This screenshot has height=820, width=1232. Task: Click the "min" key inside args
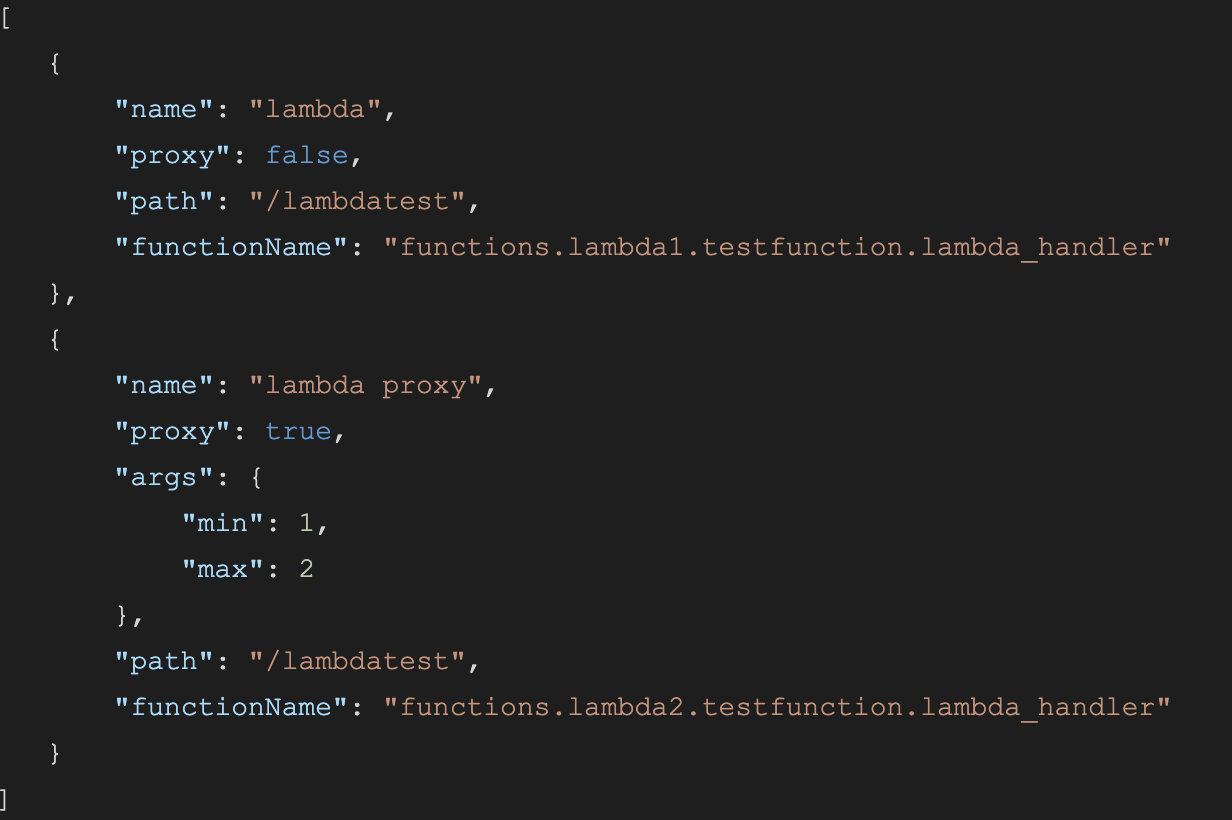pos(223,523)
